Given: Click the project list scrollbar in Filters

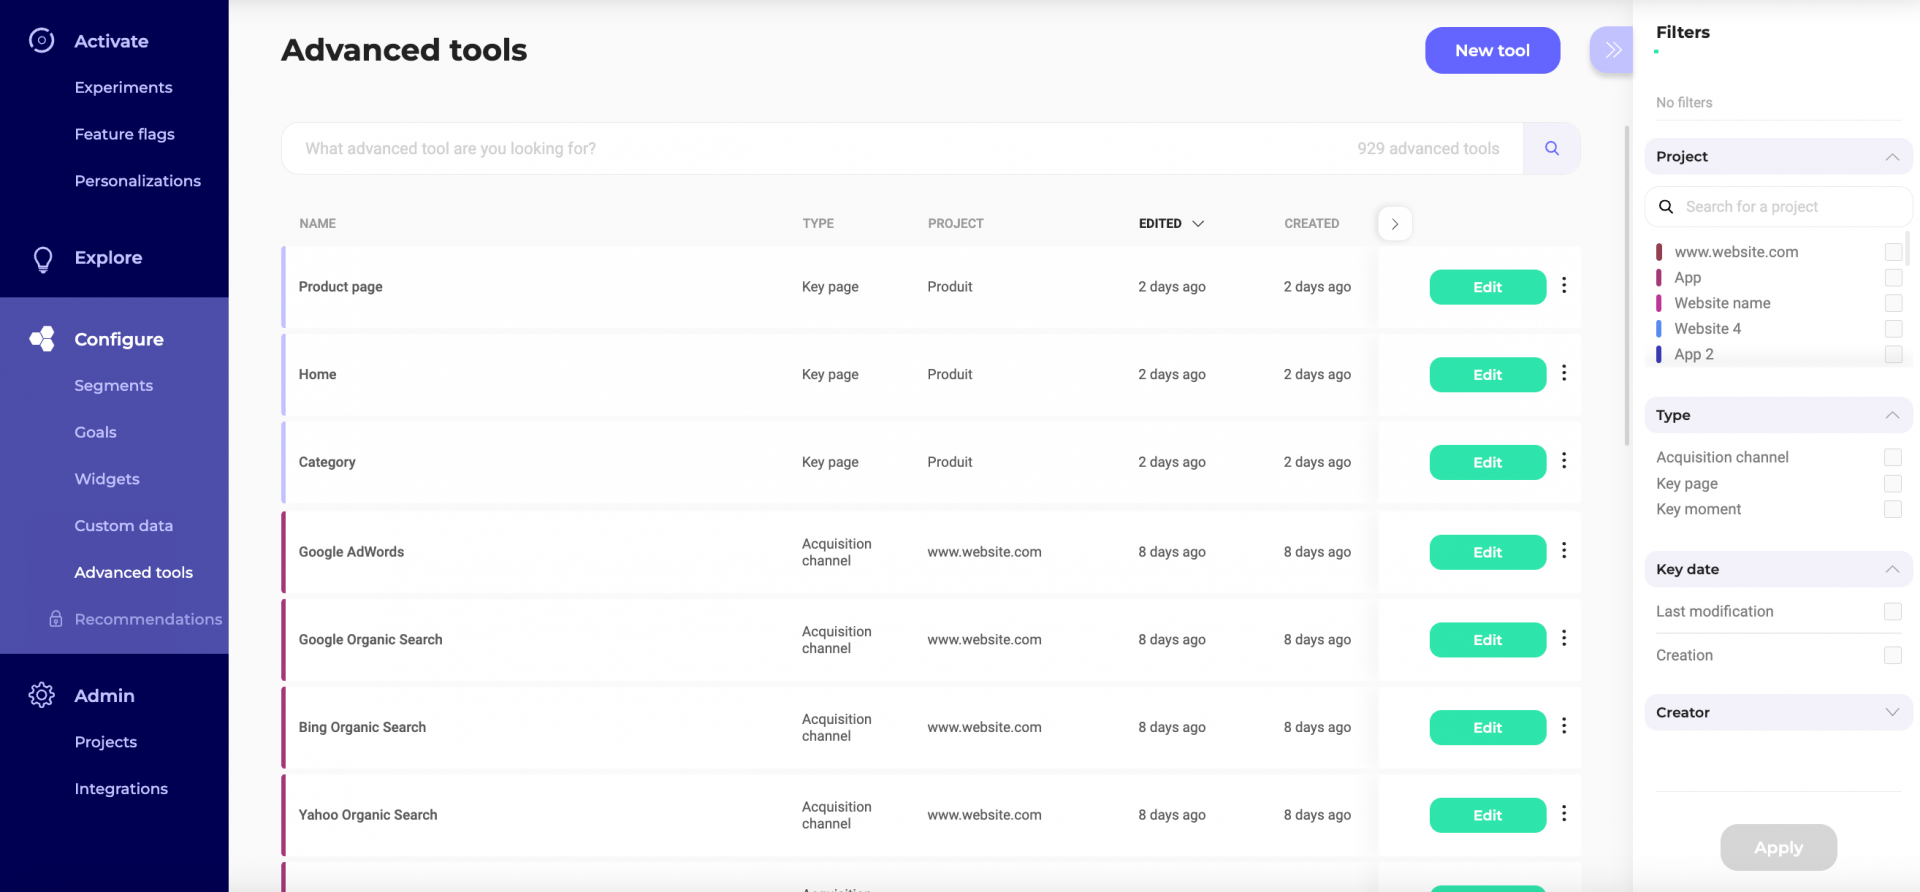Looking at the screenshot, I should (x=1908, y=248).
